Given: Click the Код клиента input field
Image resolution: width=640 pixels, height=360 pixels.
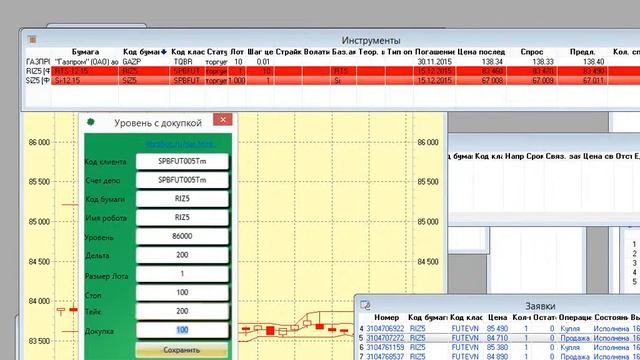Looking at the screenshot, I should click(x=182, y=161).
